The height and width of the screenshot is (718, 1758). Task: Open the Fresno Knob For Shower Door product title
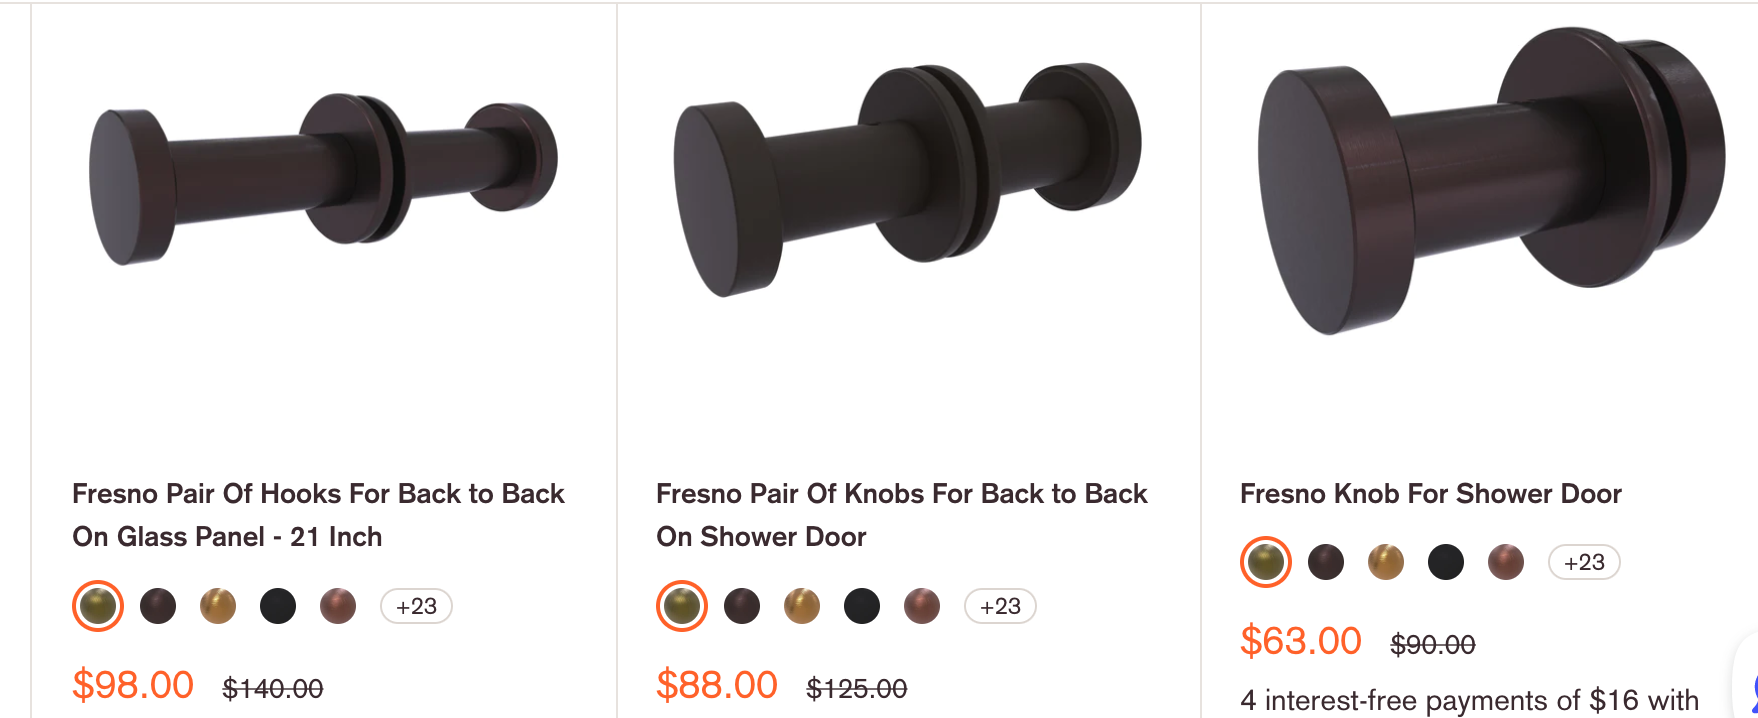pos(1430,494)
